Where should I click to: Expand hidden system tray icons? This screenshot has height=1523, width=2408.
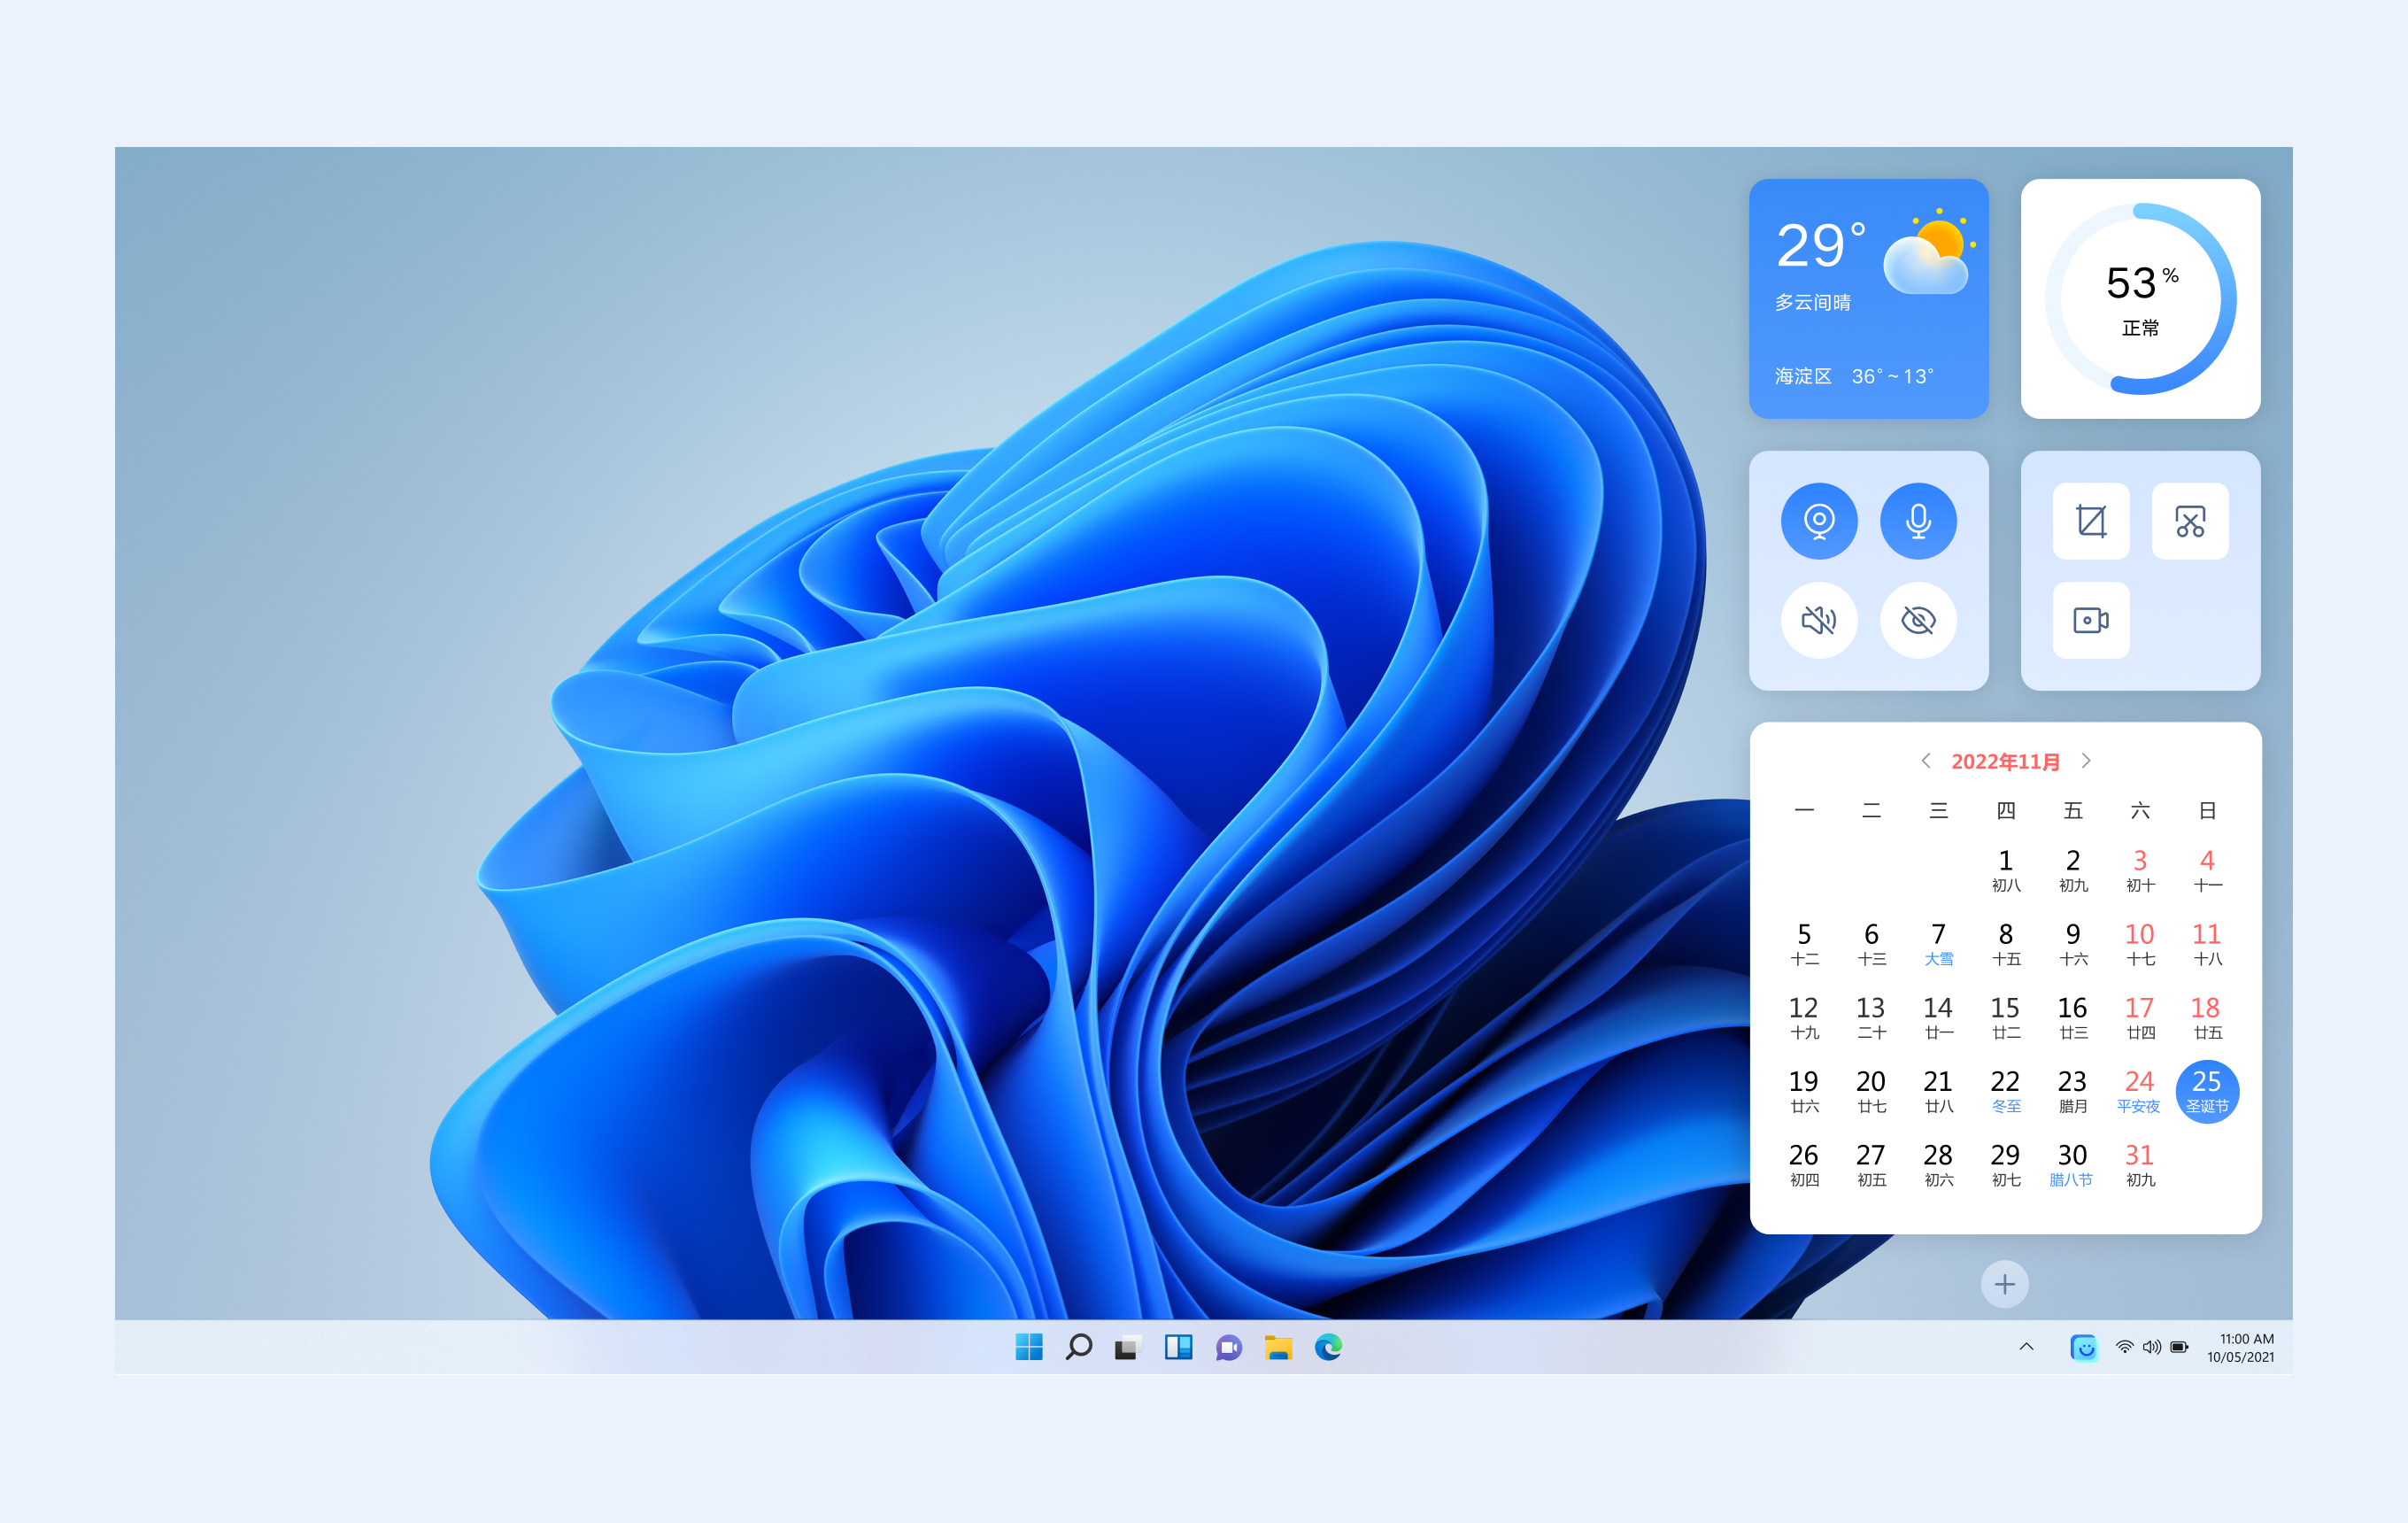(x=2026, y=1347)
